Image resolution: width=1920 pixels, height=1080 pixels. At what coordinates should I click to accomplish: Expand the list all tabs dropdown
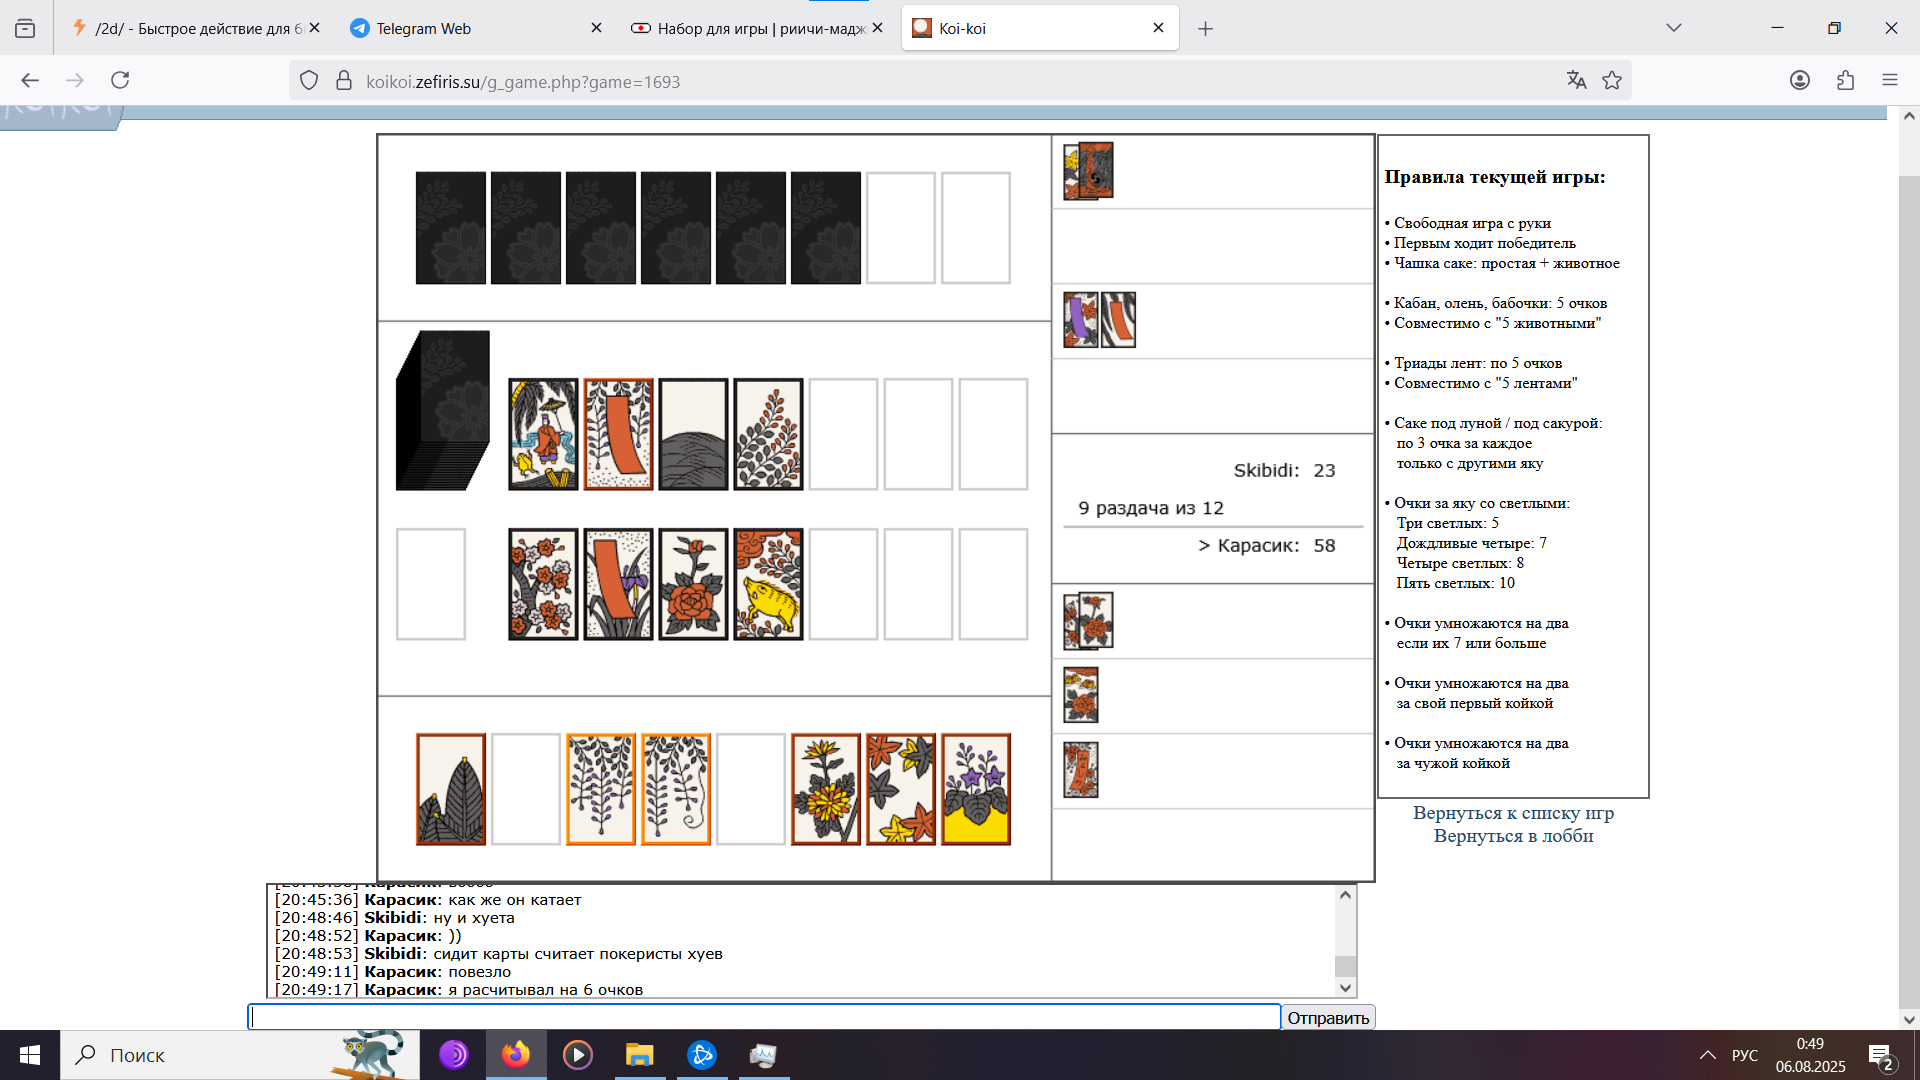pyautogui.click(x=1673, y=28)
